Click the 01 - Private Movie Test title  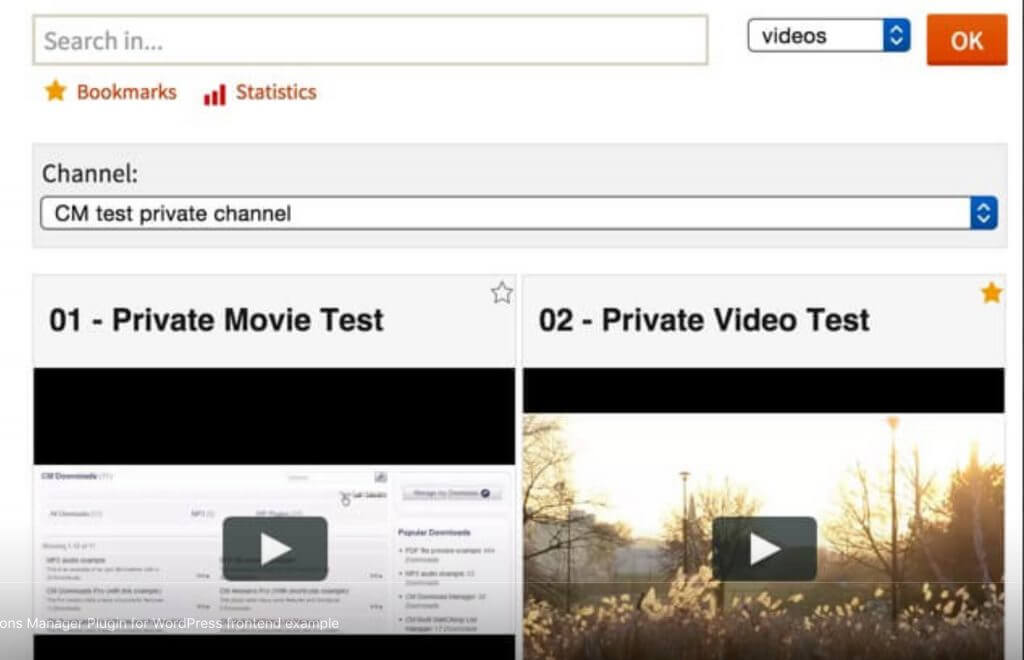click(x=216, y=320)
